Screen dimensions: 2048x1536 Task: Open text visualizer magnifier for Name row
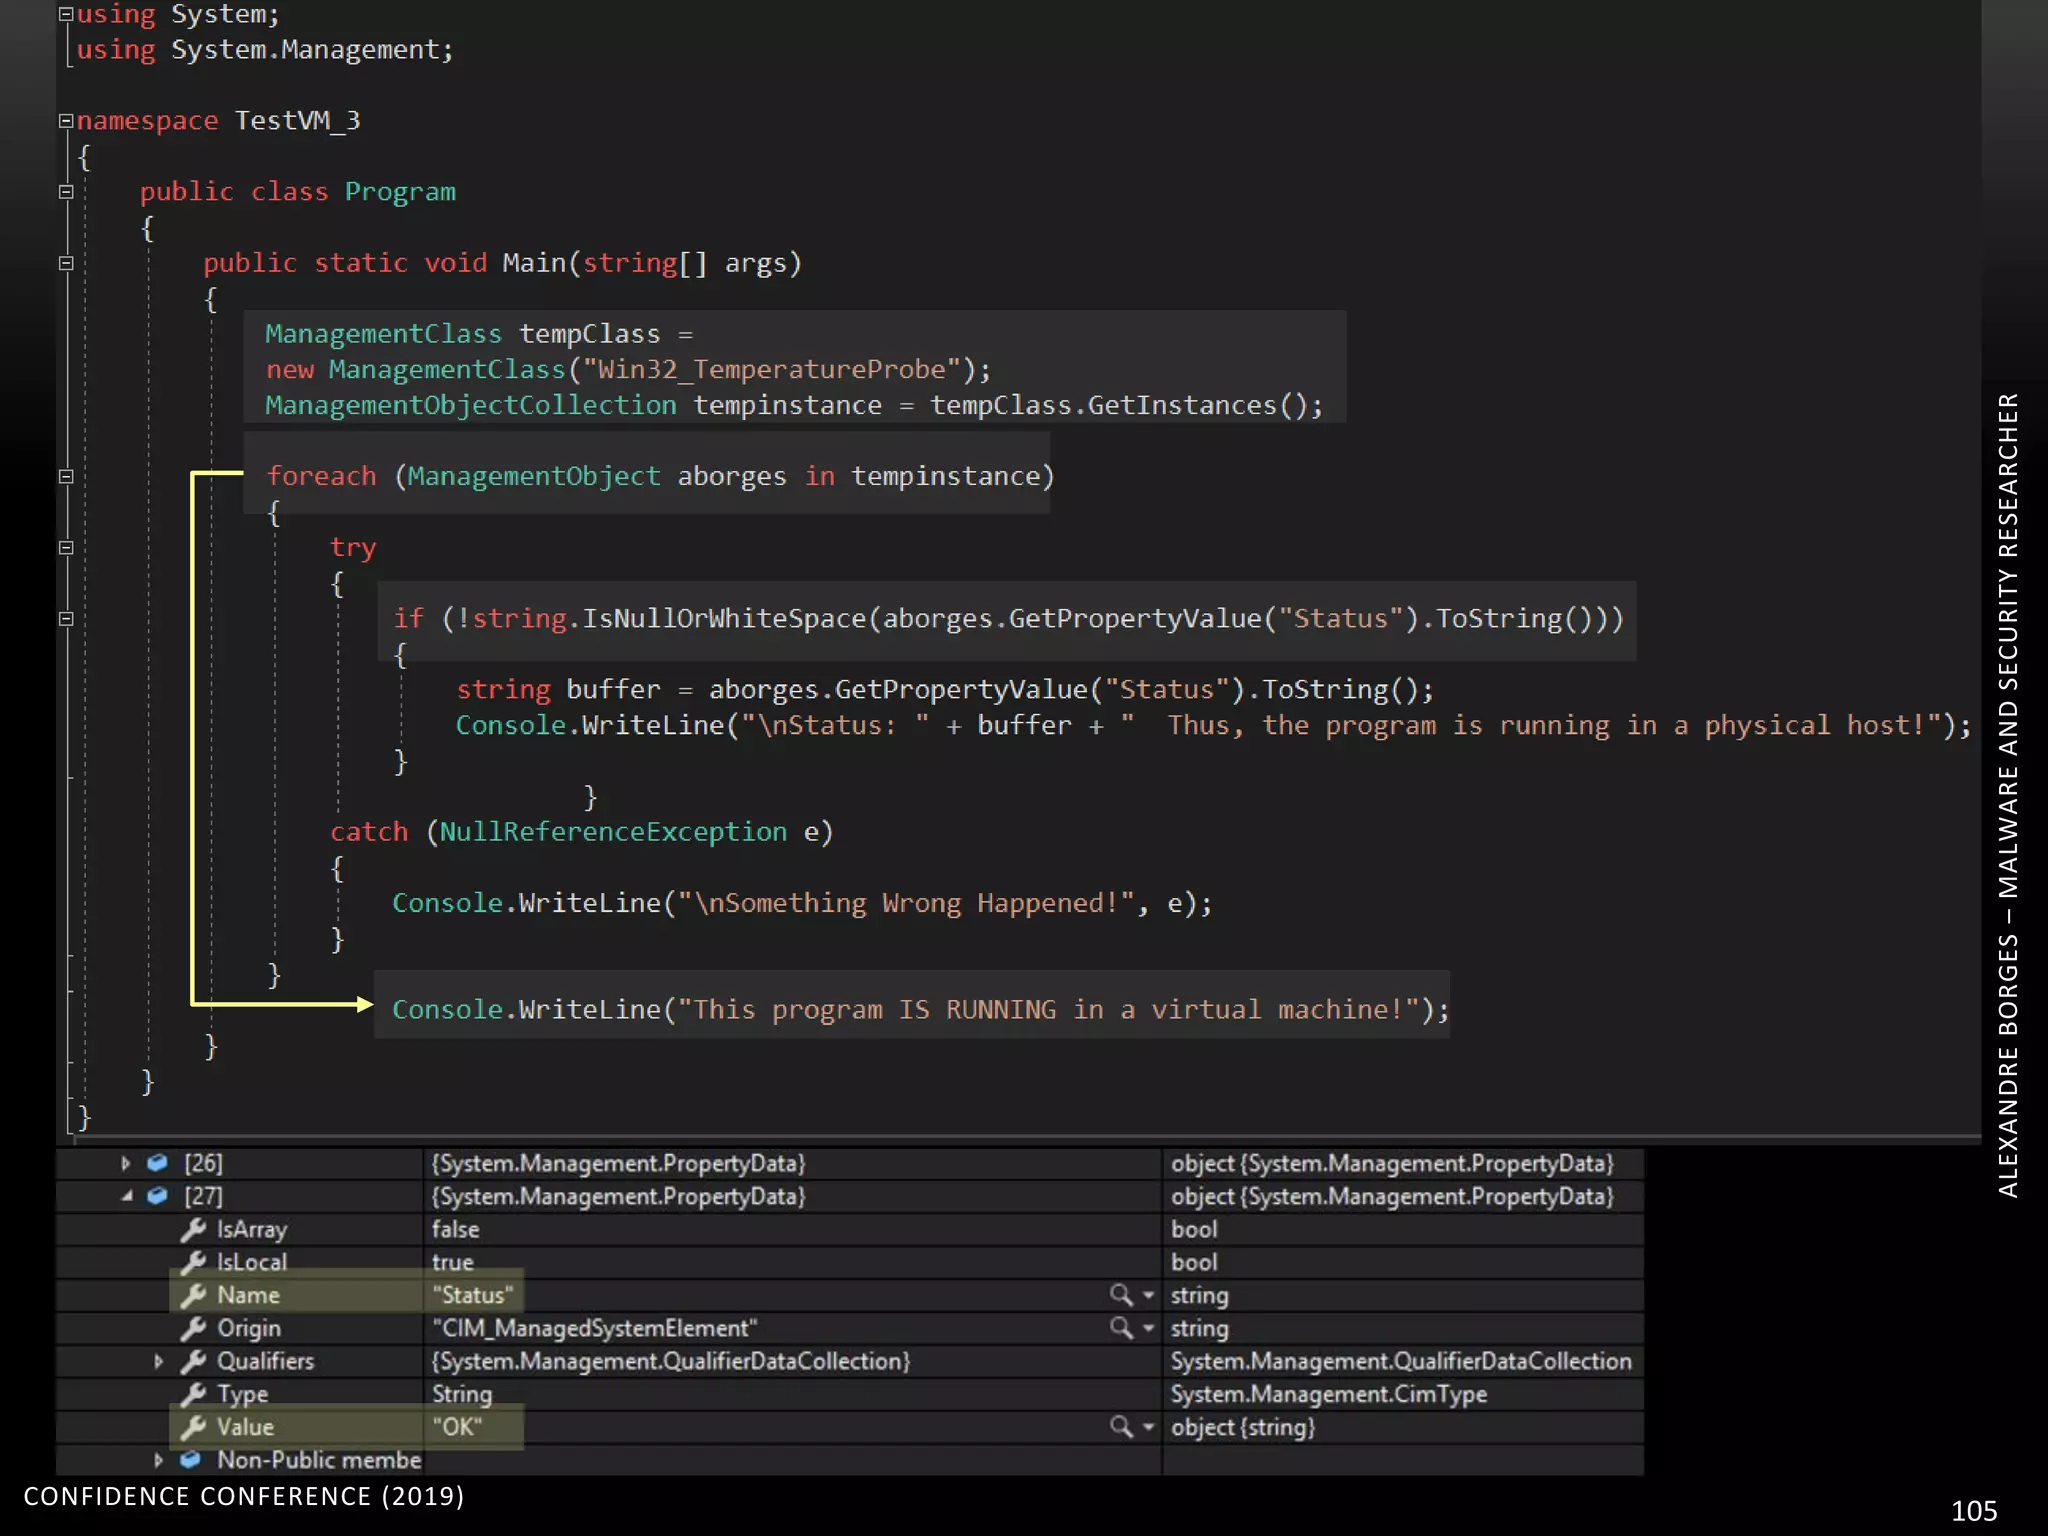(x=1121, y=1295)
